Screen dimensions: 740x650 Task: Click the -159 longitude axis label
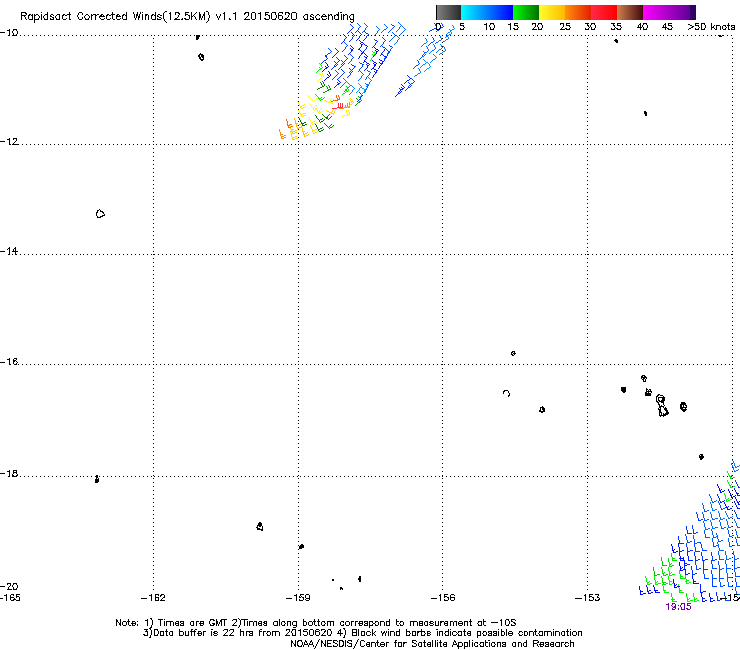pyautogui.click(x=298, y=598)
